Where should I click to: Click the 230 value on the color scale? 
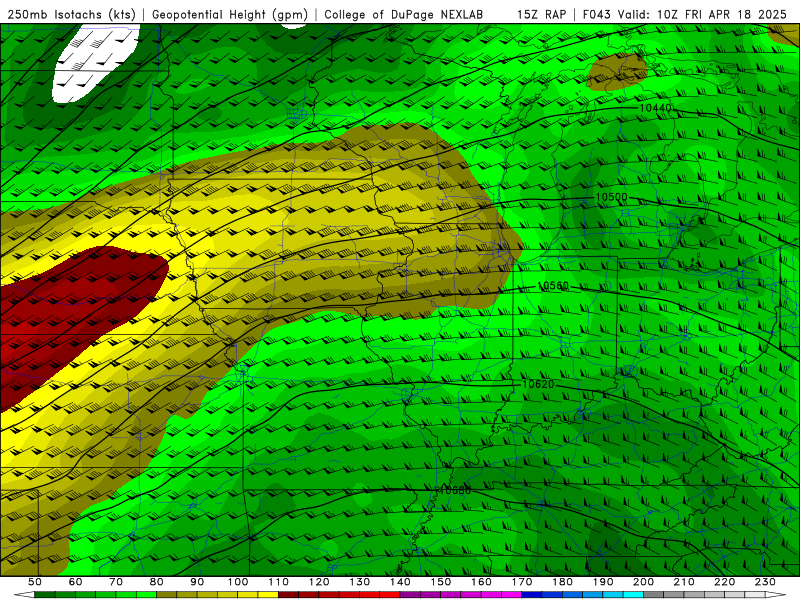coord(766,582)
